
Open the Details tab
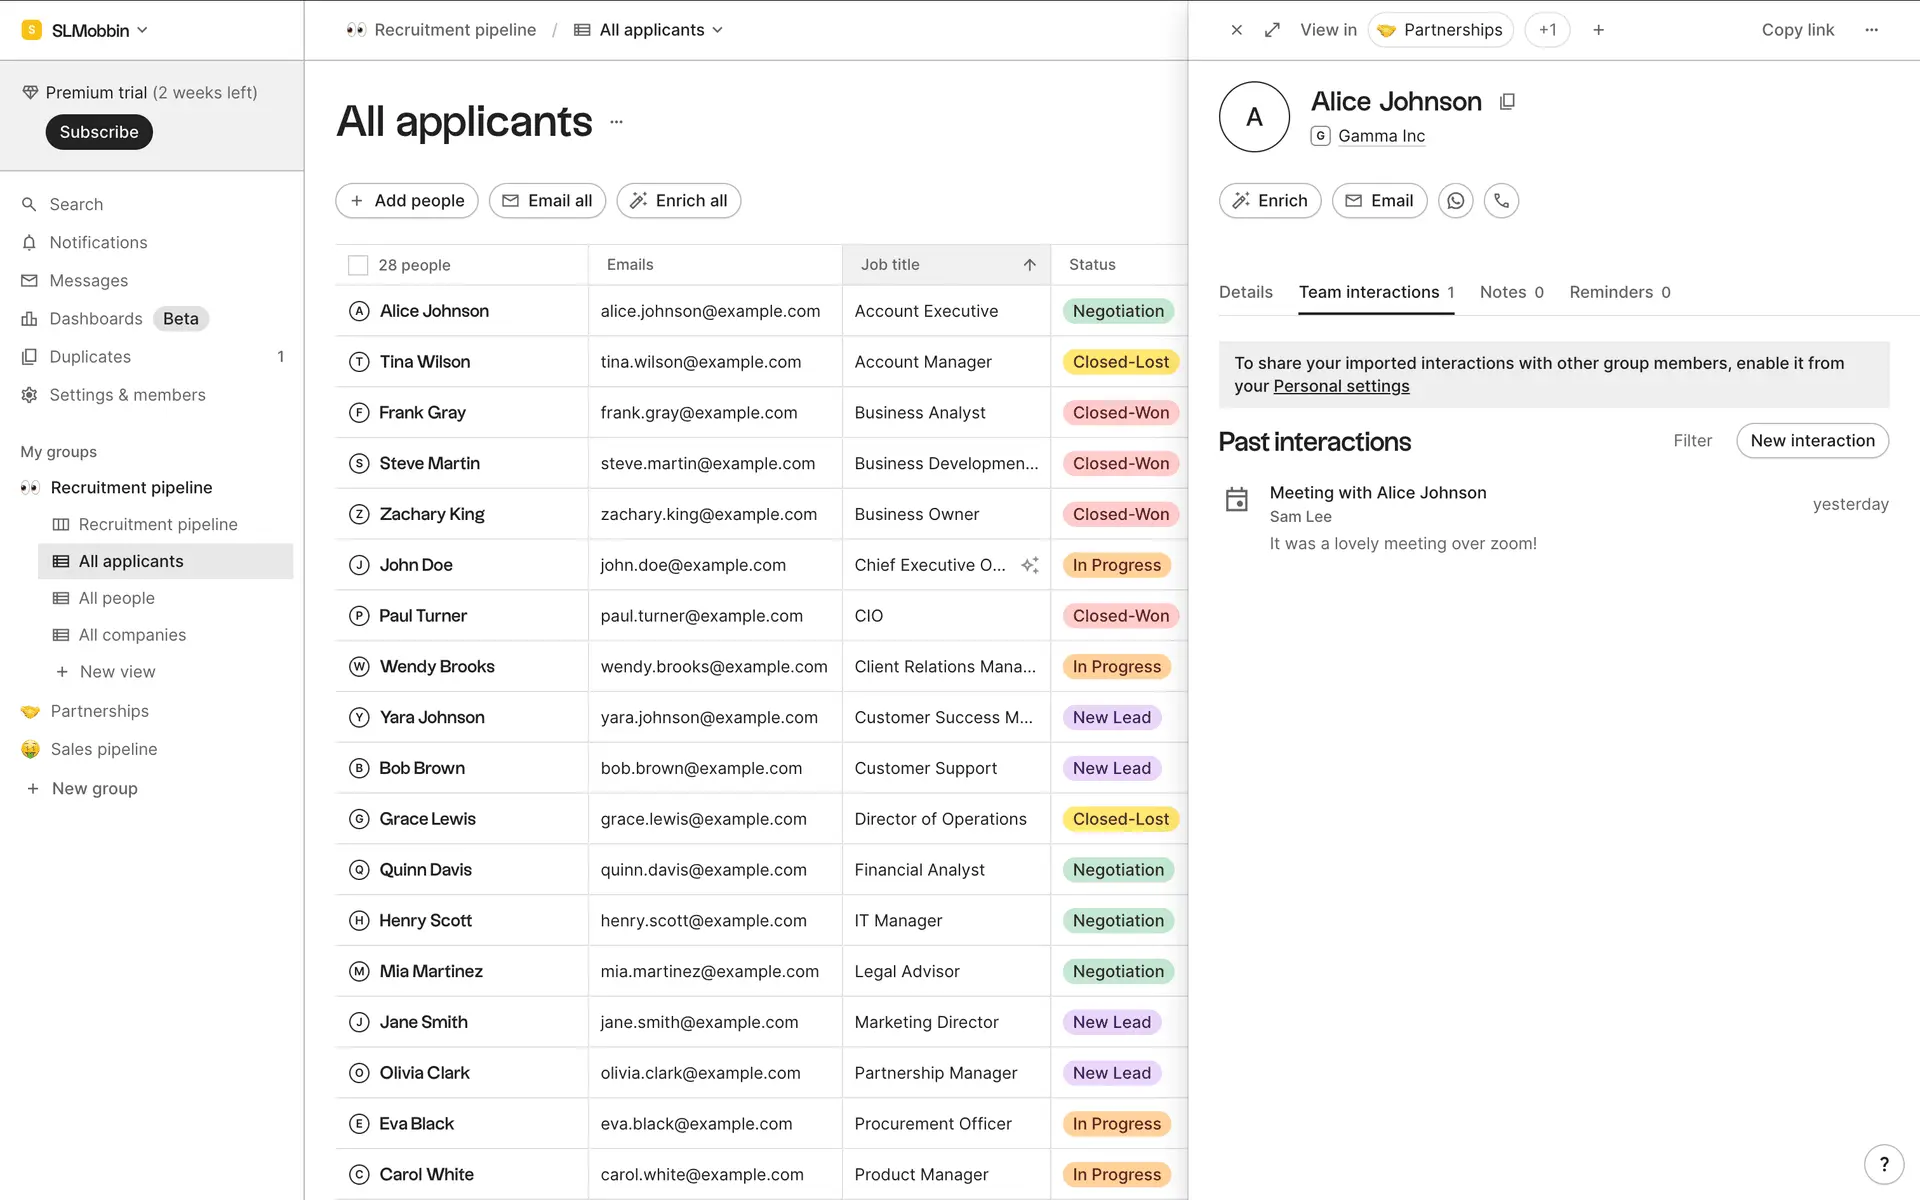[1245, 292]
